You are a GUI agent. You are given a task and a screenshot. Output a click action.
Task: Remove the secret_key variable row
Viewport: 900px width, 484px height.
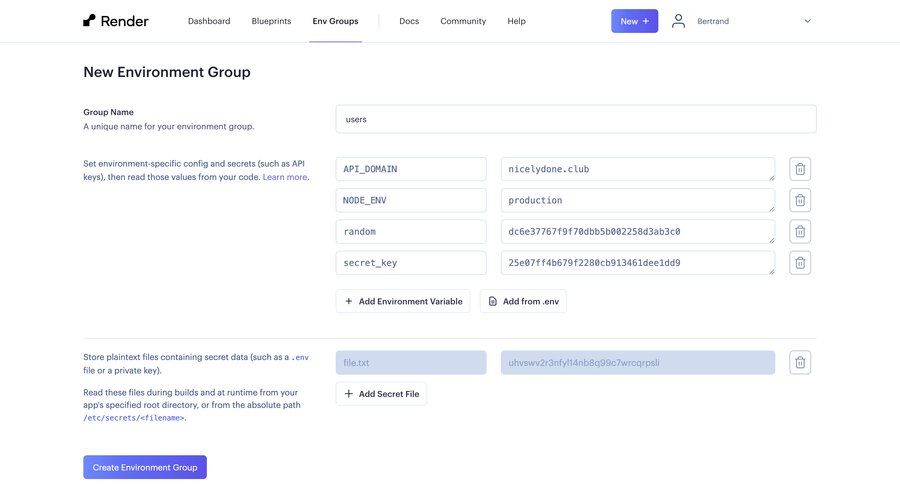800,263
